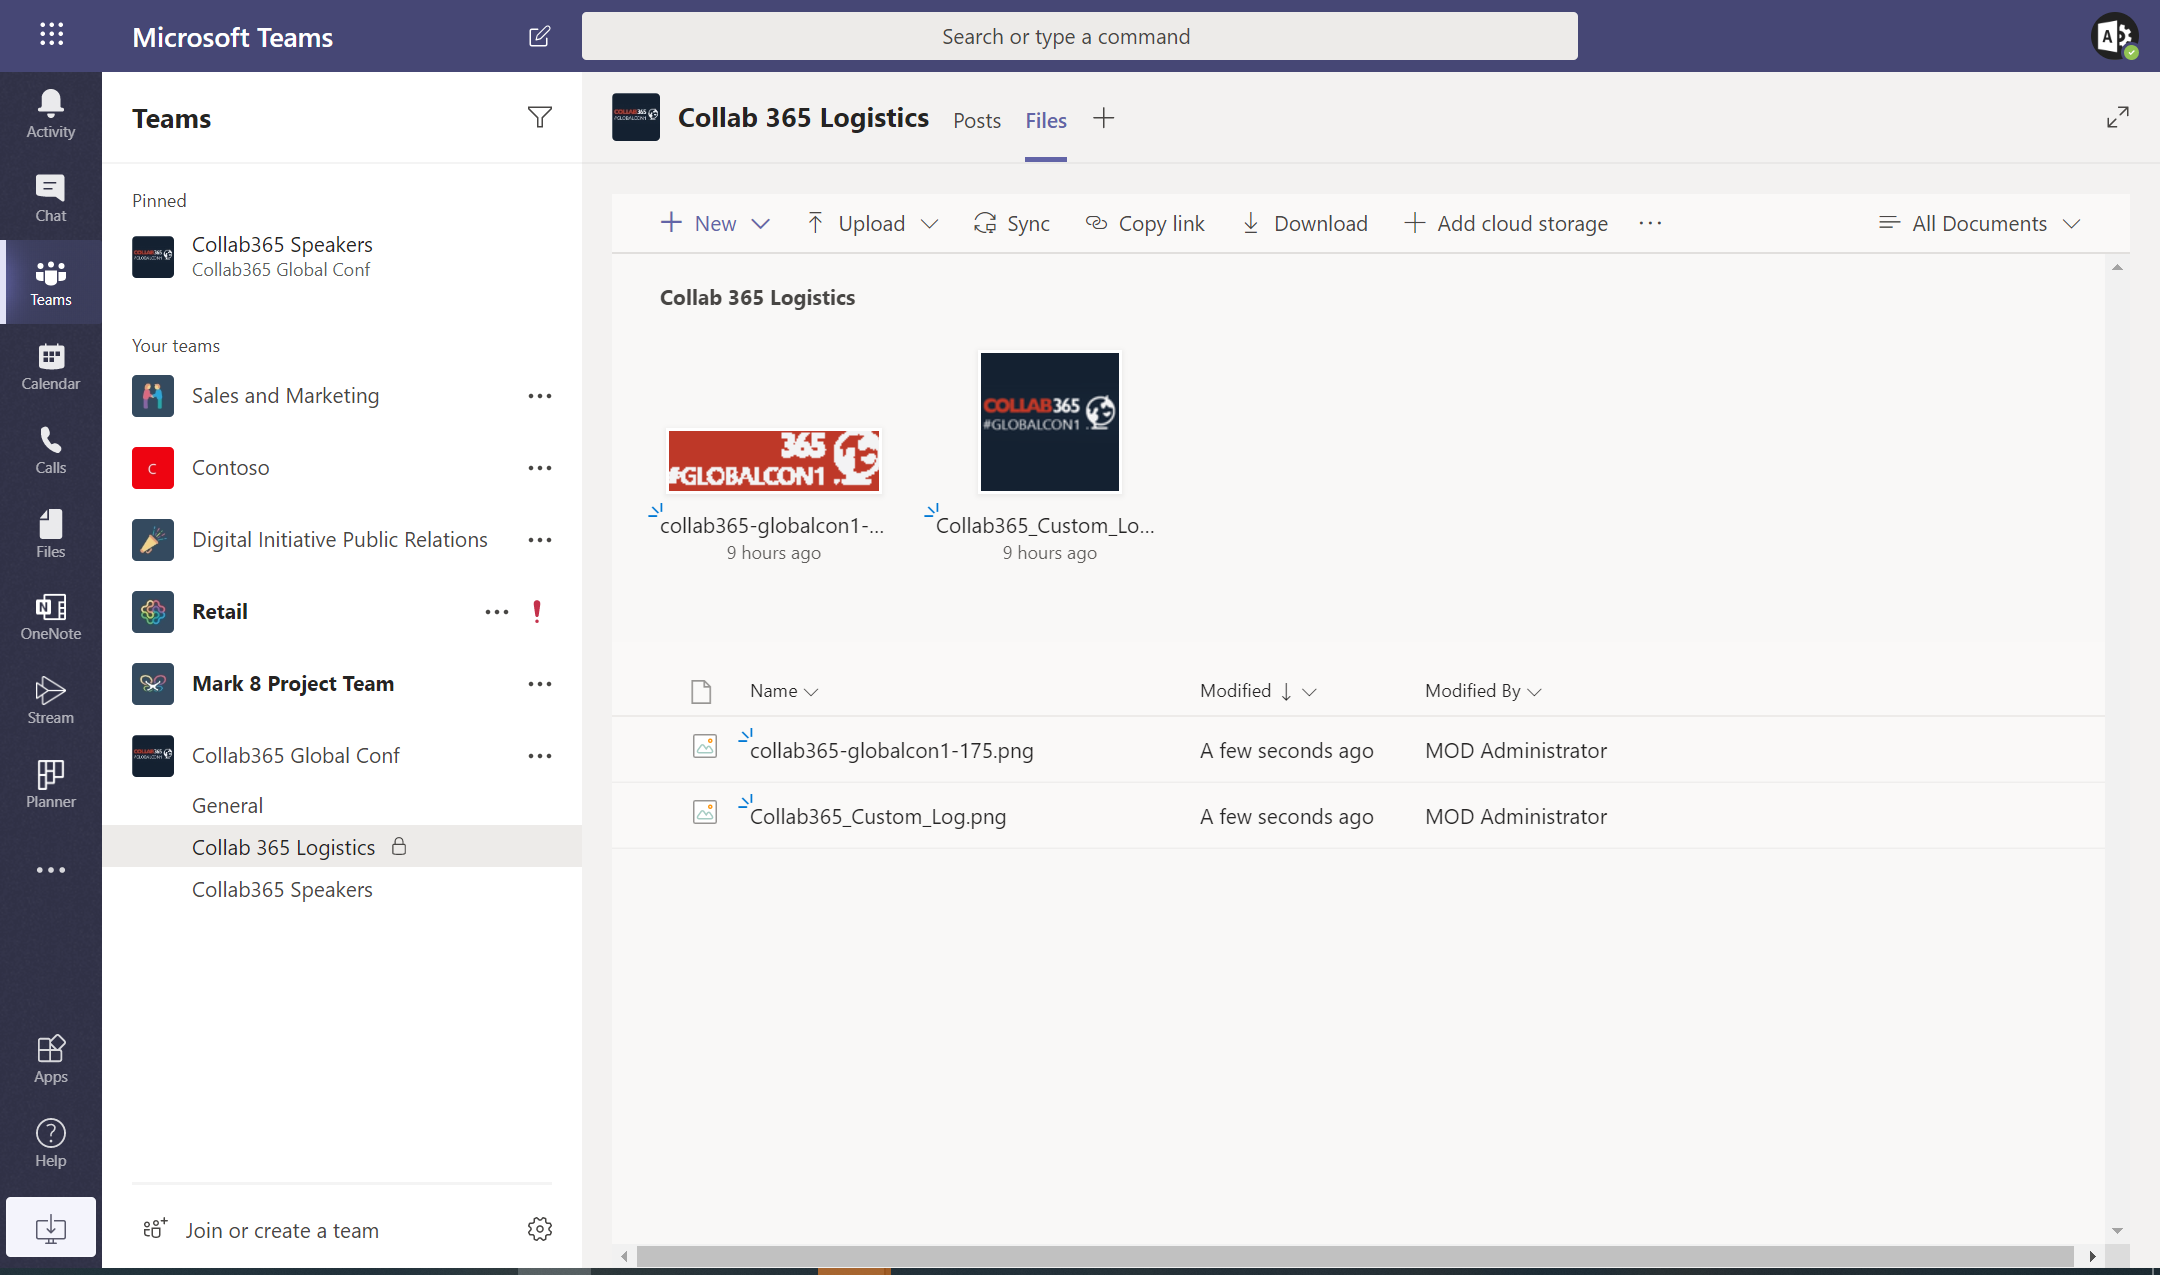Start a new chat with compose icon
This screenshot has height=1275, width=2160.
(x=539, y=36)
